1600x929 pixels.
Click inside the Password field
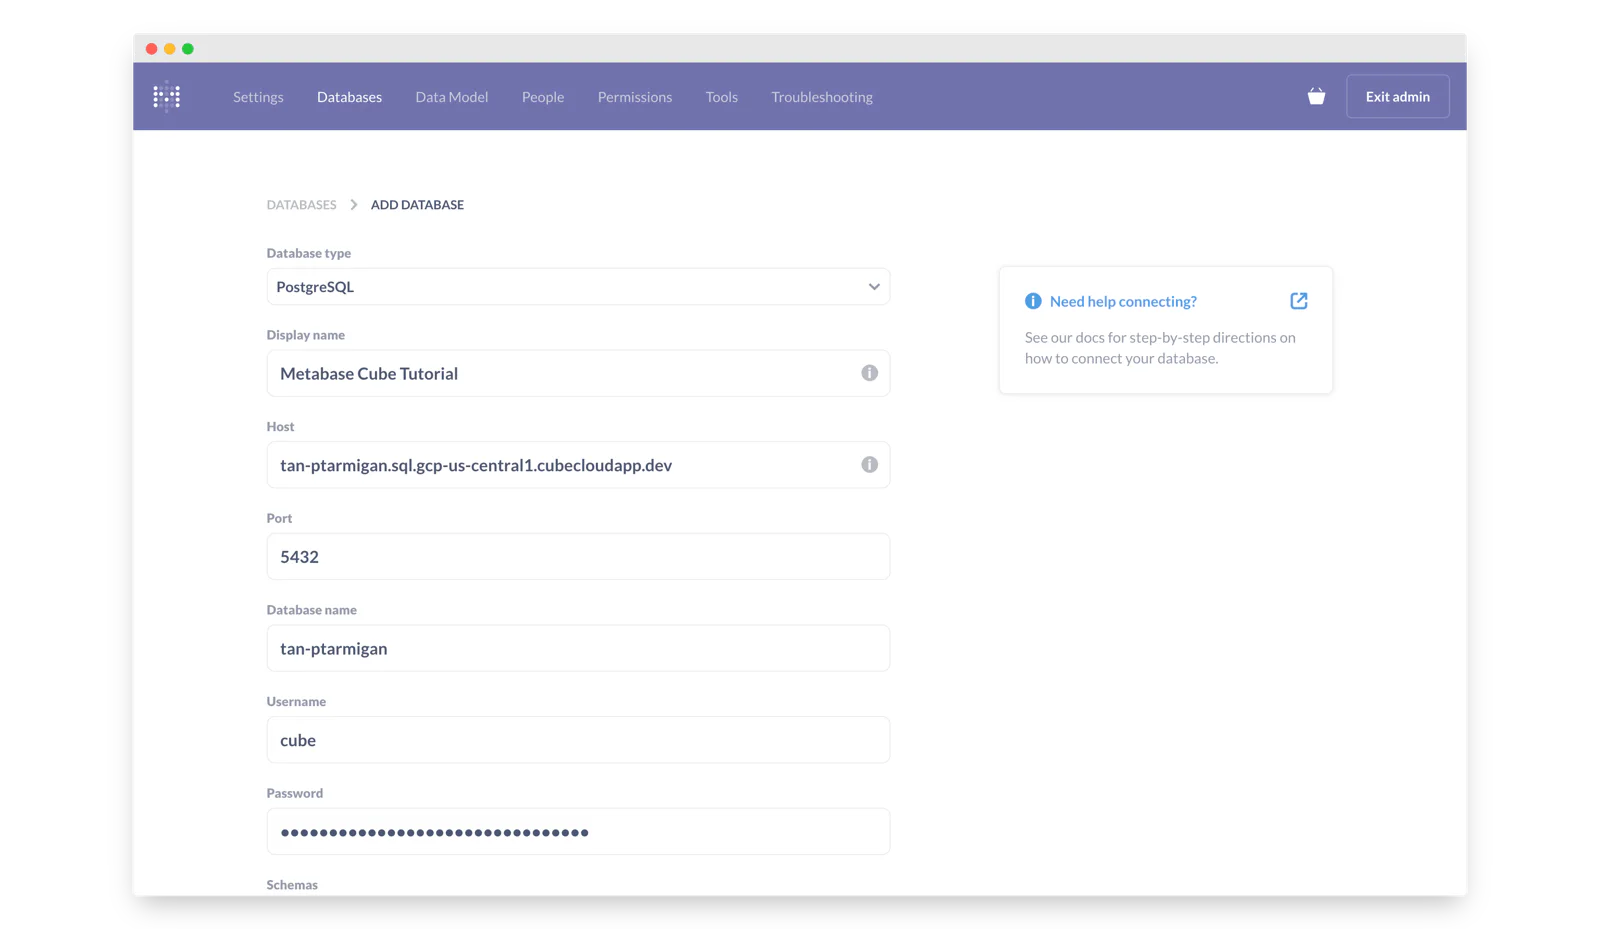tap(578, 832)
